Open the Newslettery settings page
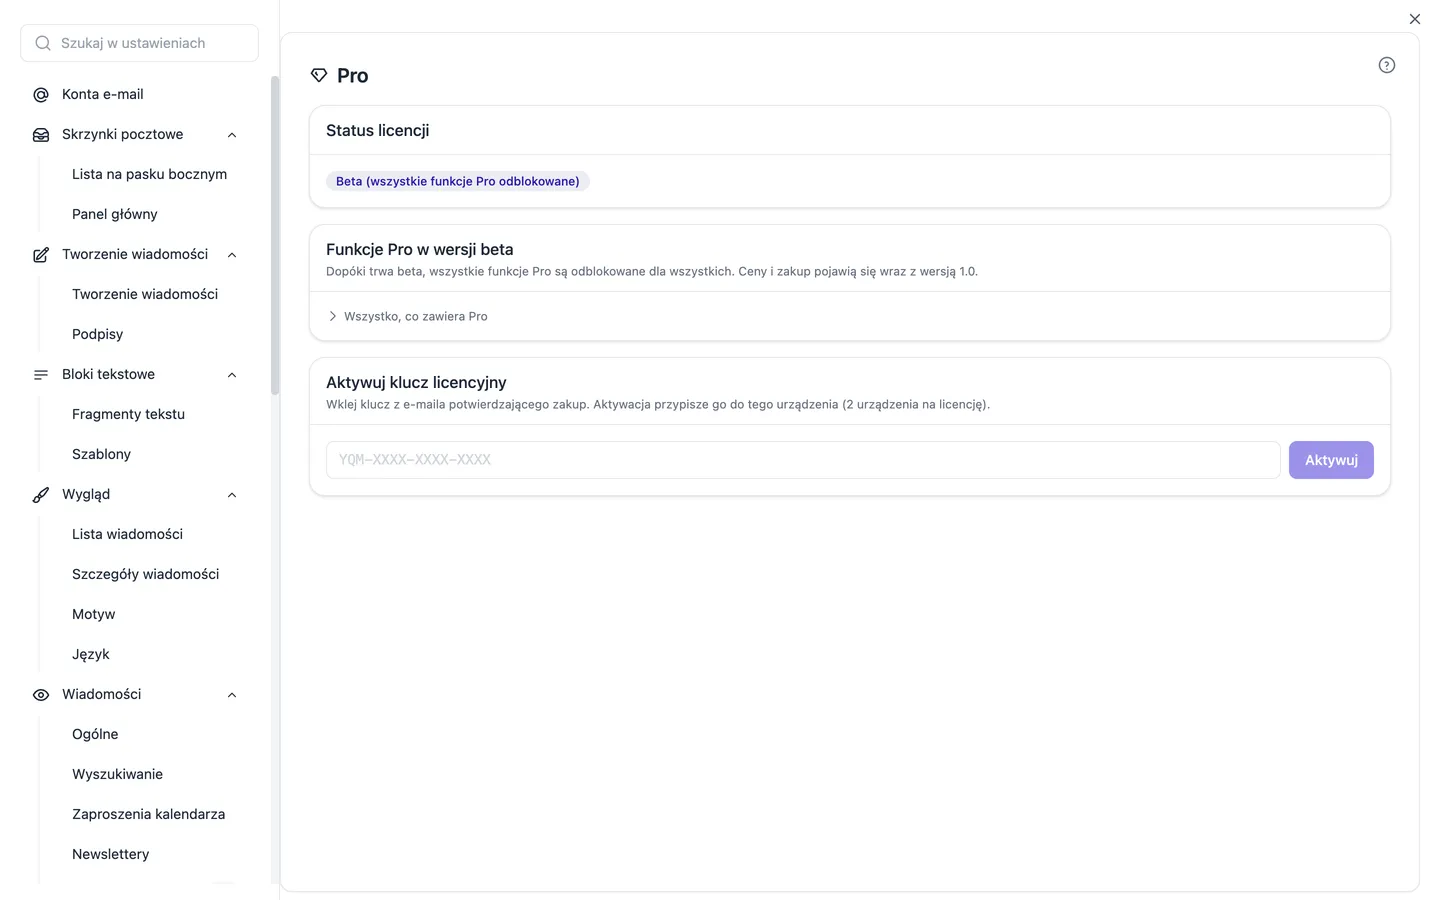 (110, 854)
